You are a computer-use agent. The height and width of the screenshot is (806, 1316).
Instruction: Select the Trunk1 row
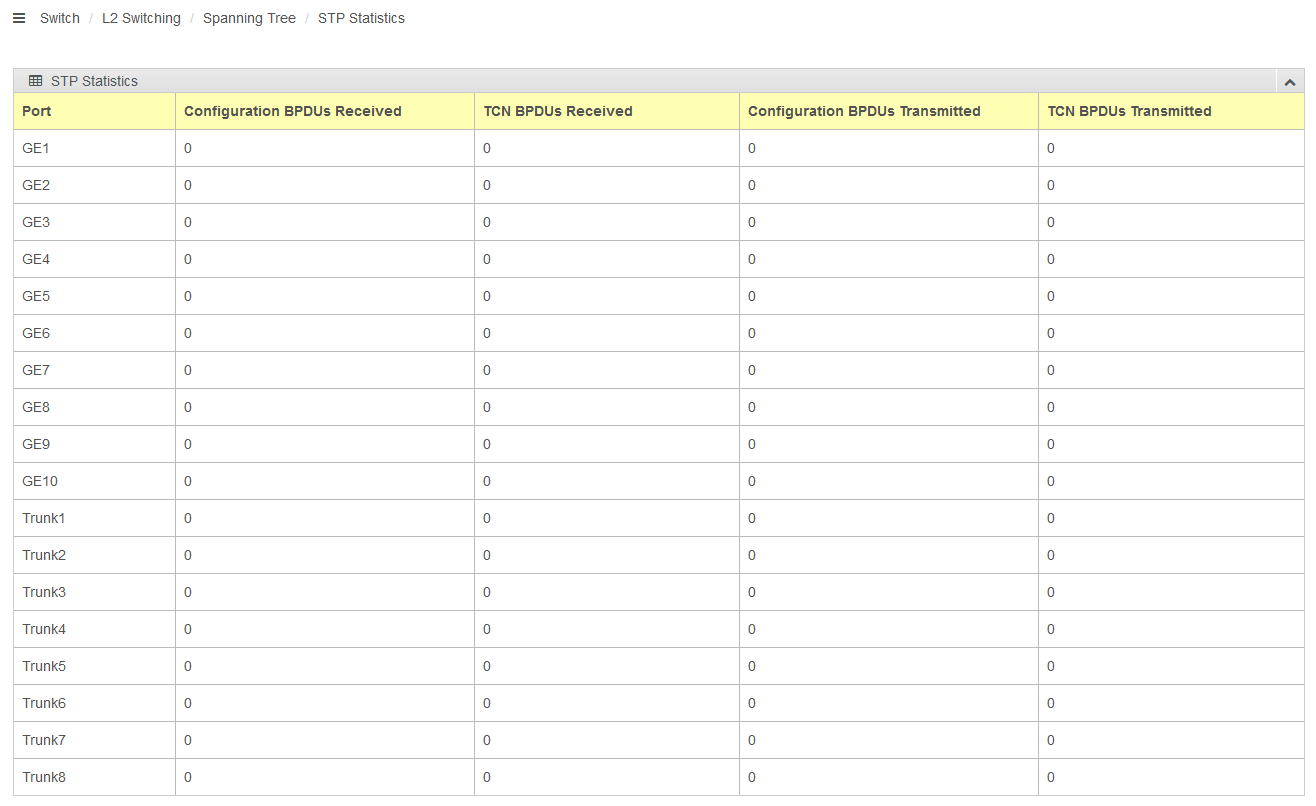(x=44, y=518)
